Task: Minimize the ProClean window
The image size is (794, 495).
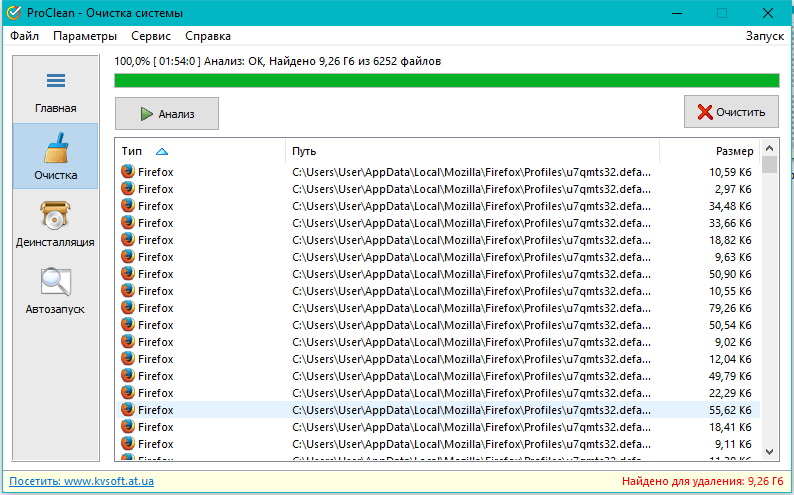Action: coord(677,13)
